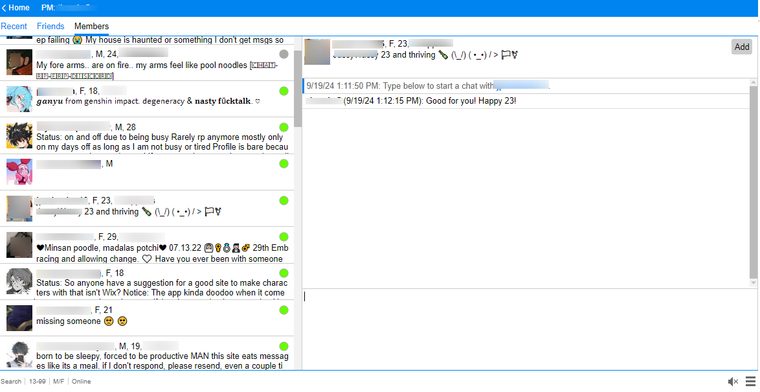The height and width of the screenshot is (392, 760).
Task: Click the Add button
Action: 742,47
